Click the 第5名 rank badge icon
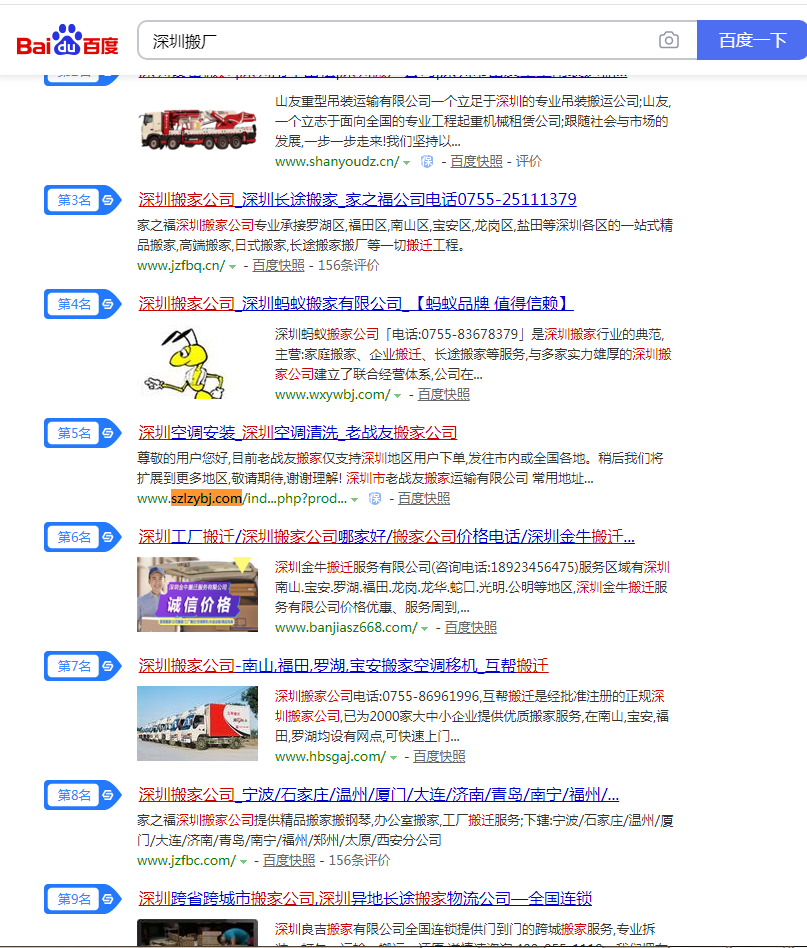Screen dimensions: 807x948 click(x=82, y=433)
